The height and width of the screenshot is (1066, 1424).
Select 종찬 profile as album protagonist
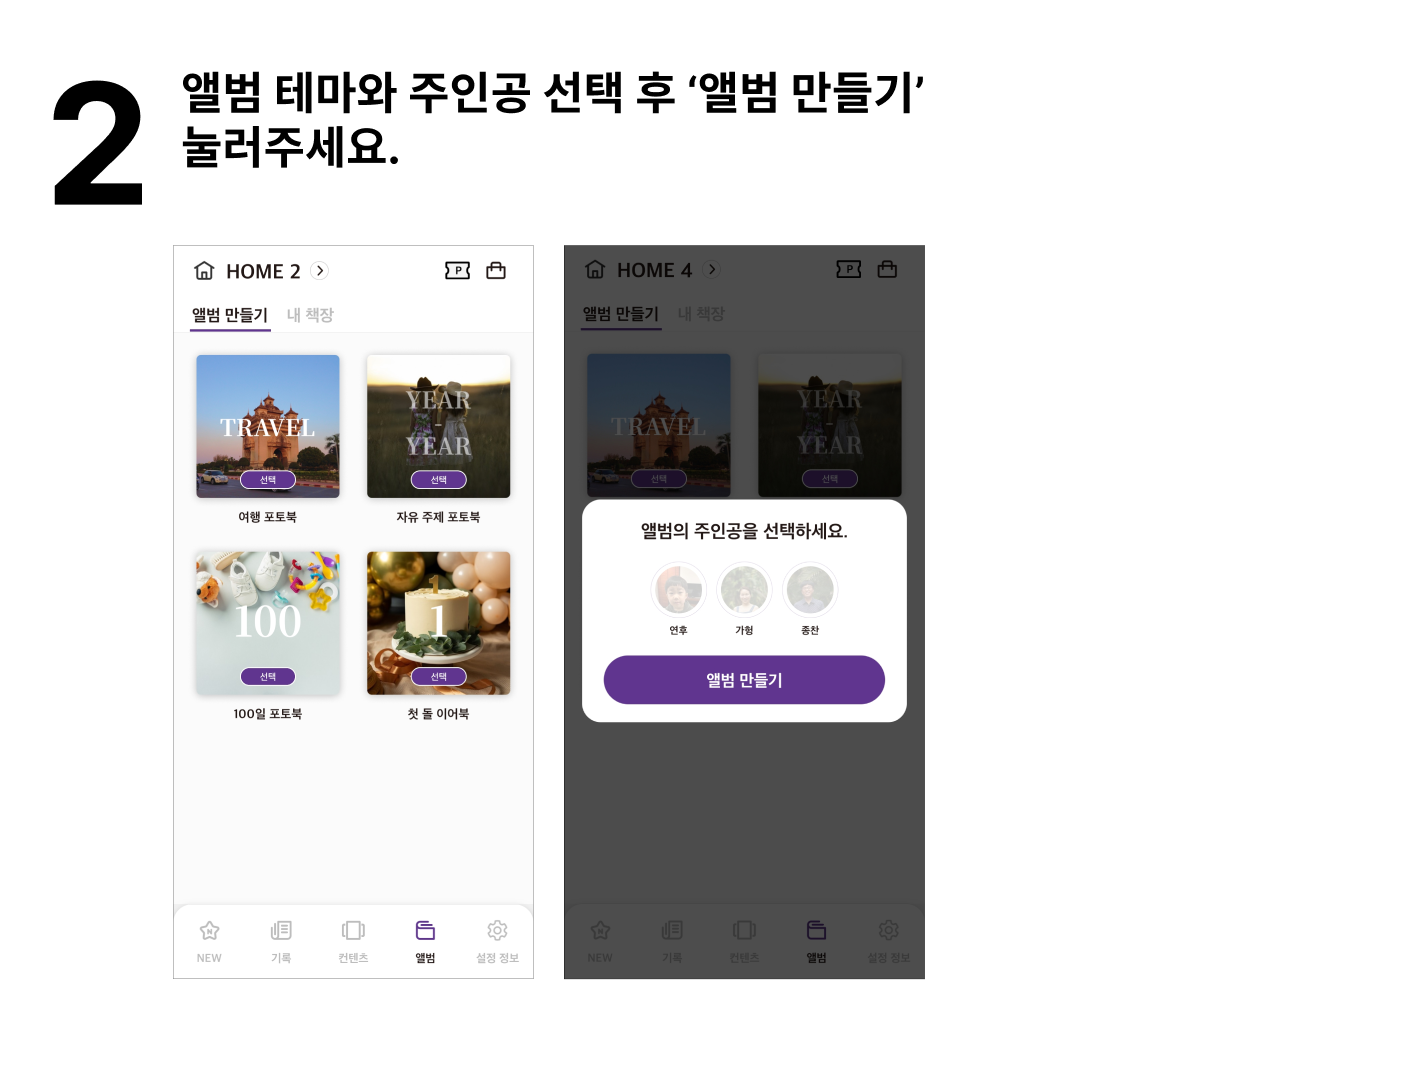coord(810,590)
